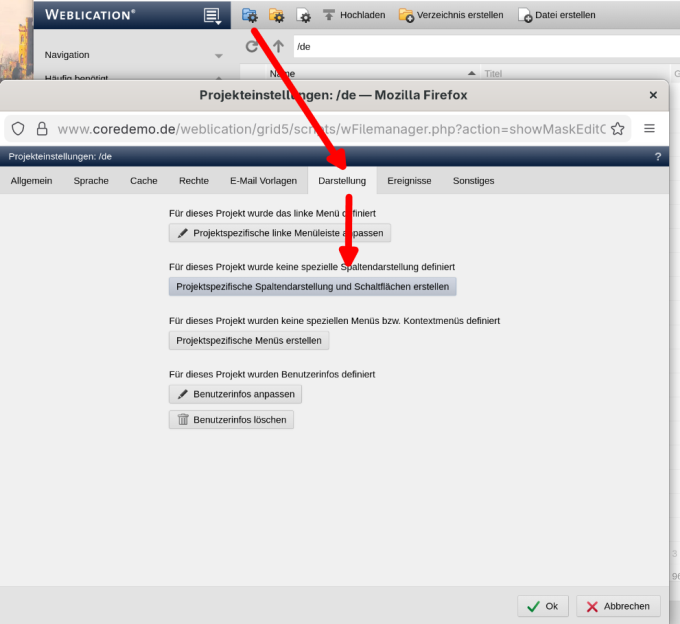
Task: Click the yellow folder settings icon
Action: coord(276,15)
